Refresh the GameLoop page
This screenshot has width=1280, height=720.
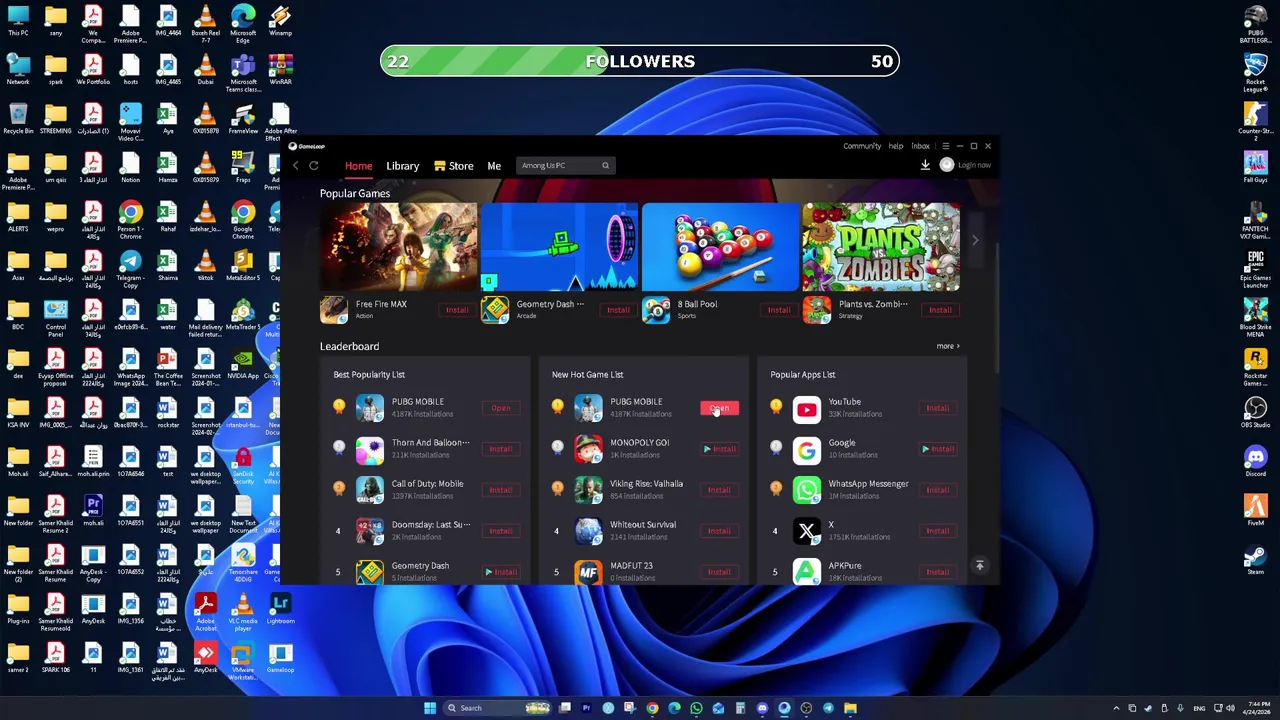[314, 166]
